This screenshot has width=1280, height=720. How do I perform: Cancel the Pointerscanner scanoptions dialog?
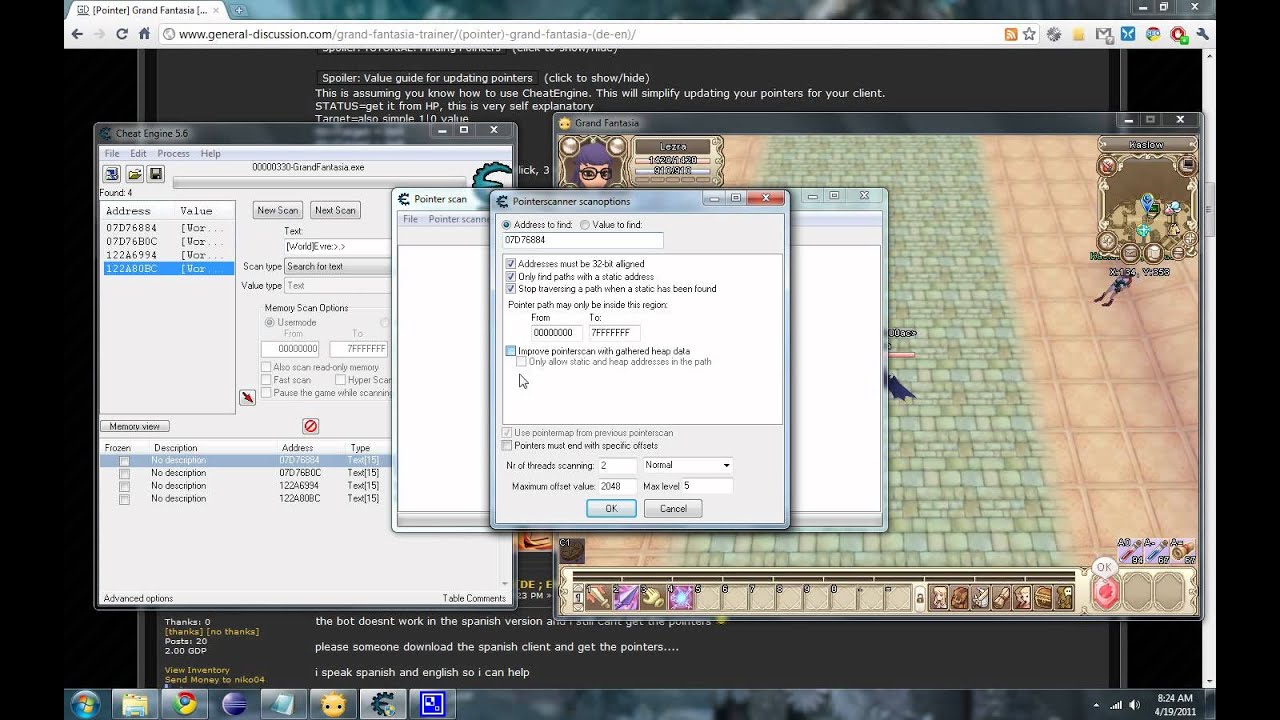(673, 508)
